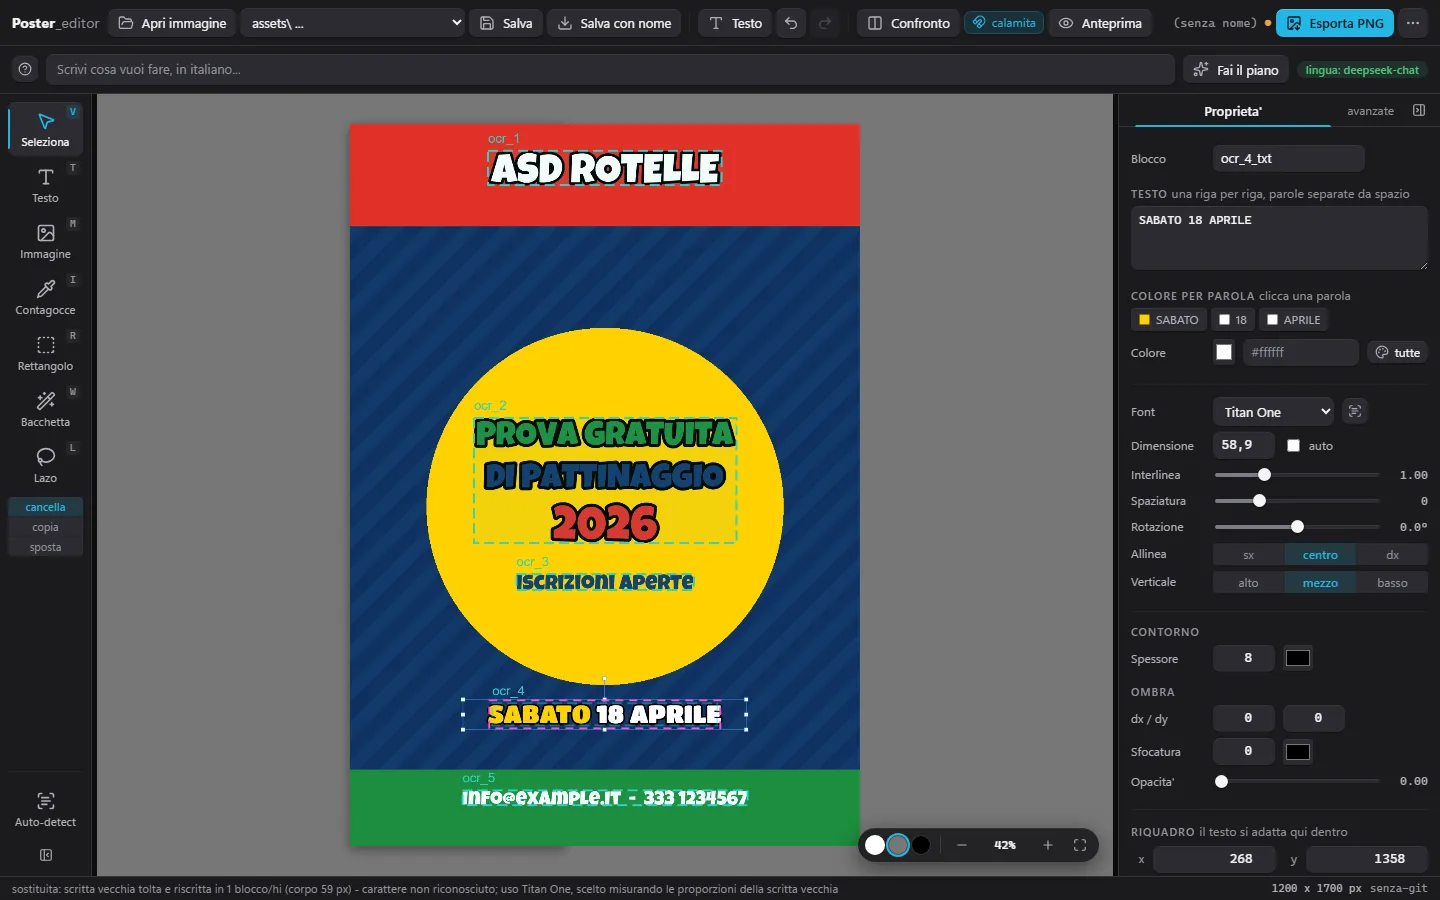This screenshot has width=1440, height=900.
Task: Enable the auto dimension checkbox
Action: (1294, 445)
